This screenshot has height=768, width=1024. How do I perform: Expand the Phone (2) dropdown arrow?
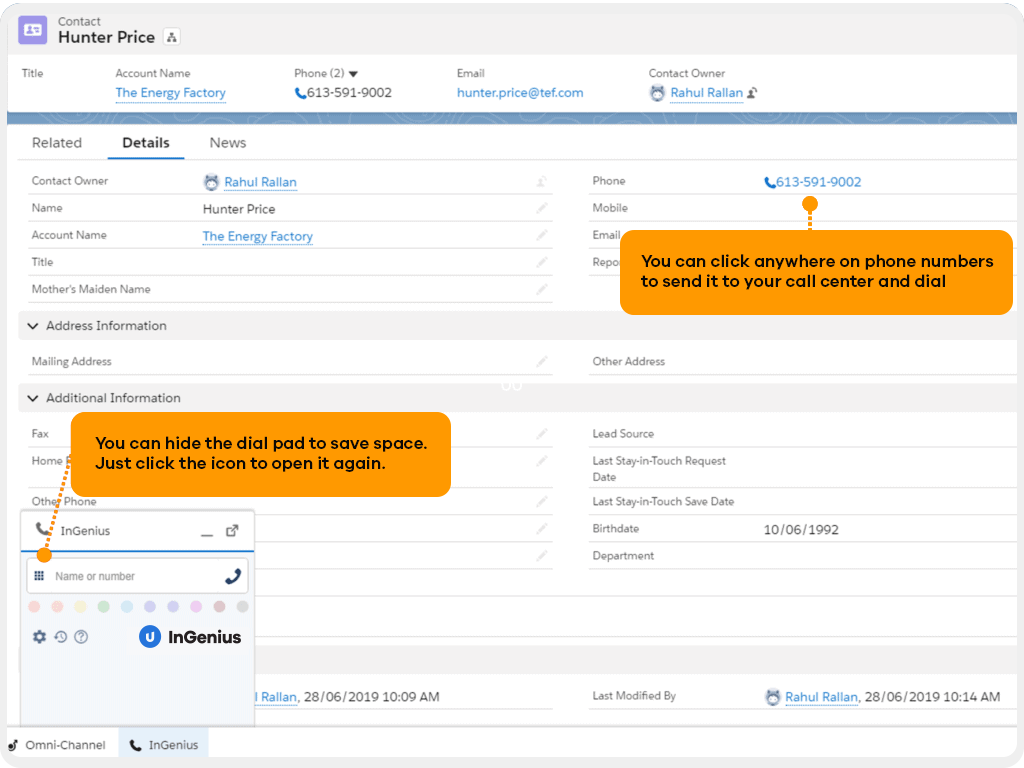pyautogui.click(x=353, y=74)
